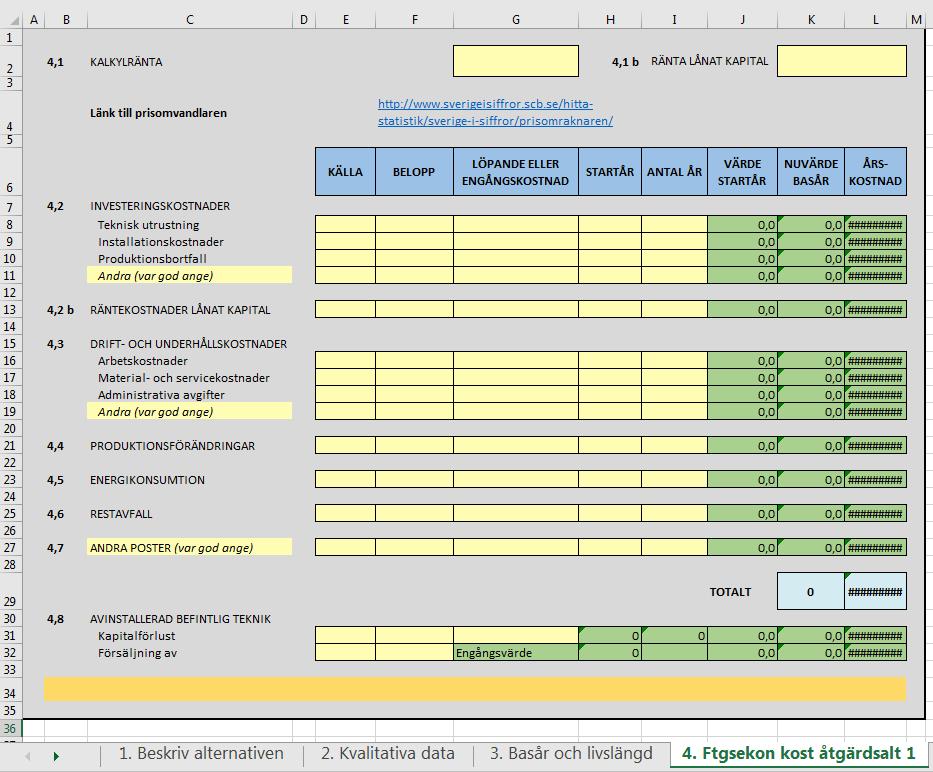Click the Engångsvärde cell in Försäljning av row
This screenshot has height=772, width=933.
coord(515,652)
